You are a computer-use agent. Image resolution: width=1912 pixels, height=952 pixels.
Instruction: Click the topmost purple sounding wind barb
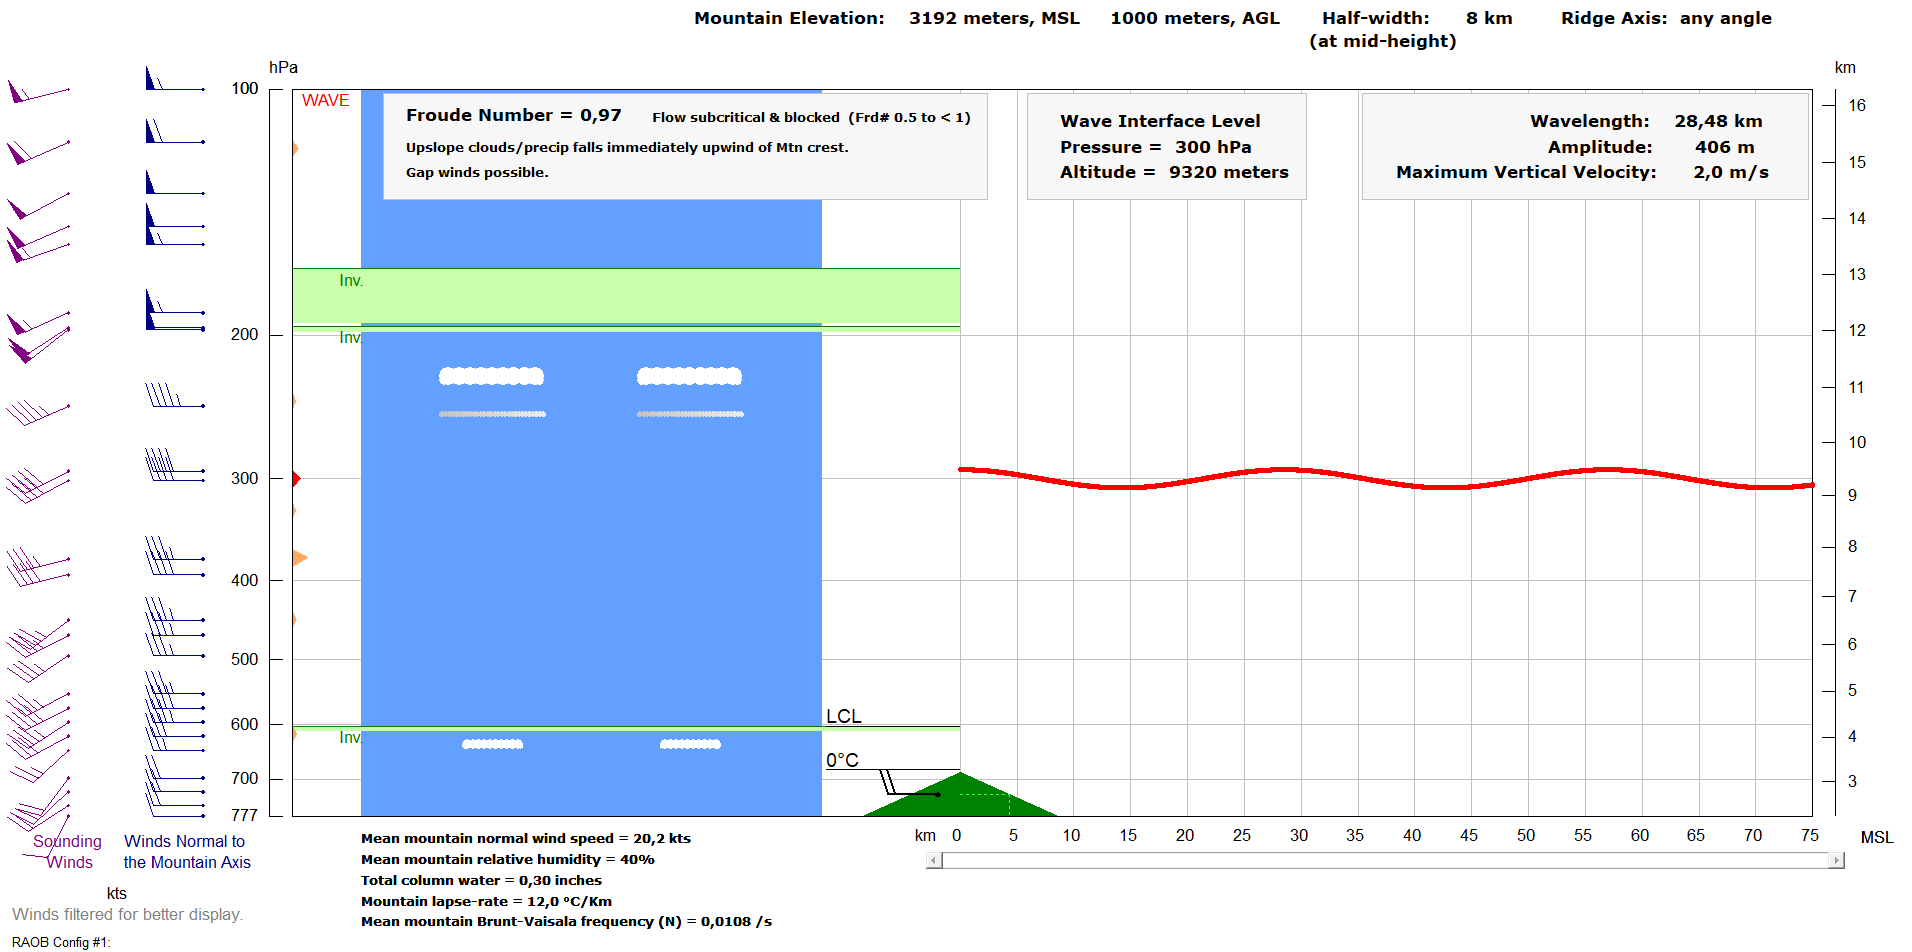[37, 94]
